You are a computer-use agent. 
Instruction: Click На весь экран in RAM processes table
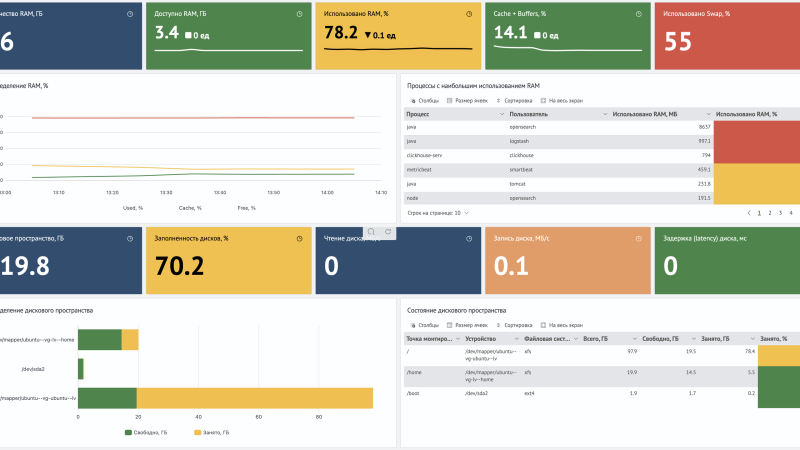coord(562,101)
